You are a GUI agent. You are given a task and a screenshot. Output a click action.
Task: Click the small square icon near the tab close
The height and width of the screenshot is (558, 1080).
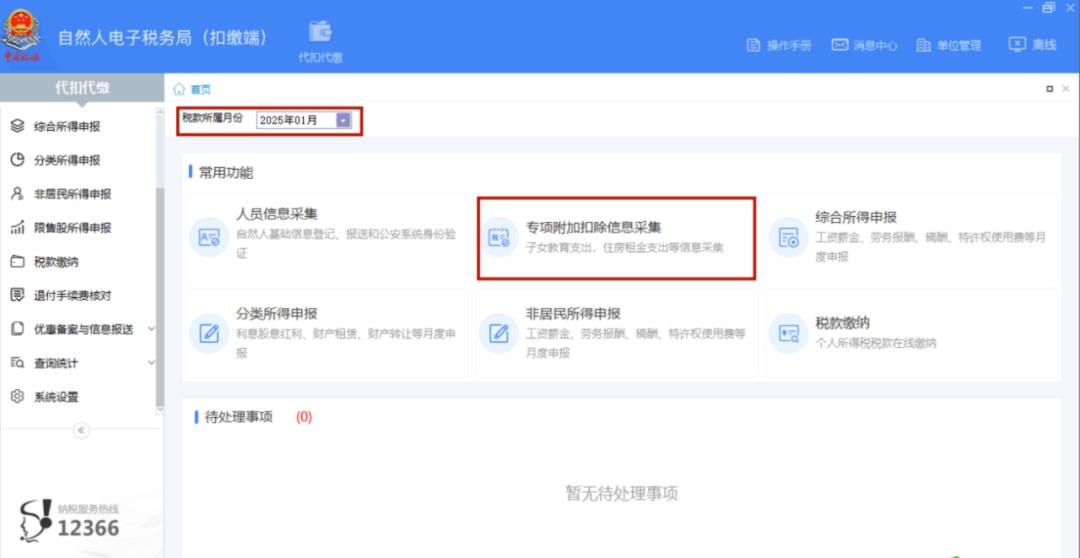[1050, 89]
